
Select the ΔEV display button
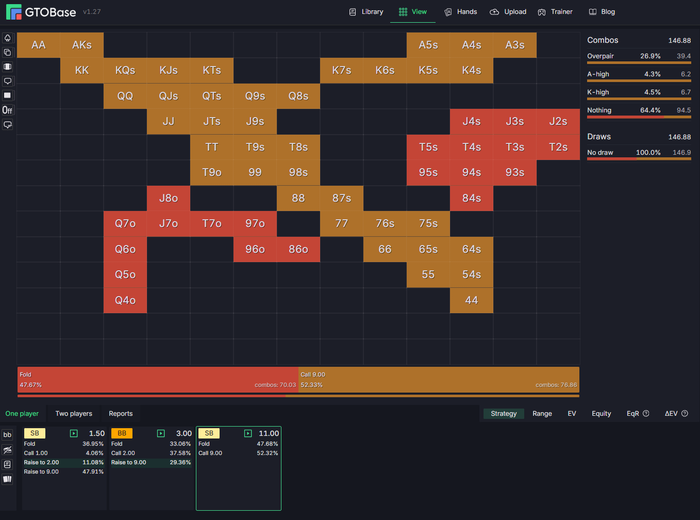[x=671, y=414]
